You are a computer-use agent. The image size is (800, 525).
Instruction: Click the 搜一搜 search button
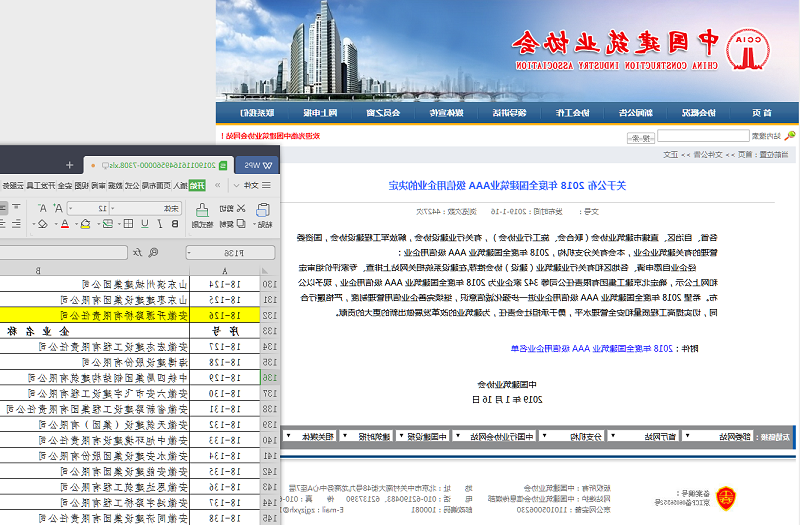click(x=640, y=138)
